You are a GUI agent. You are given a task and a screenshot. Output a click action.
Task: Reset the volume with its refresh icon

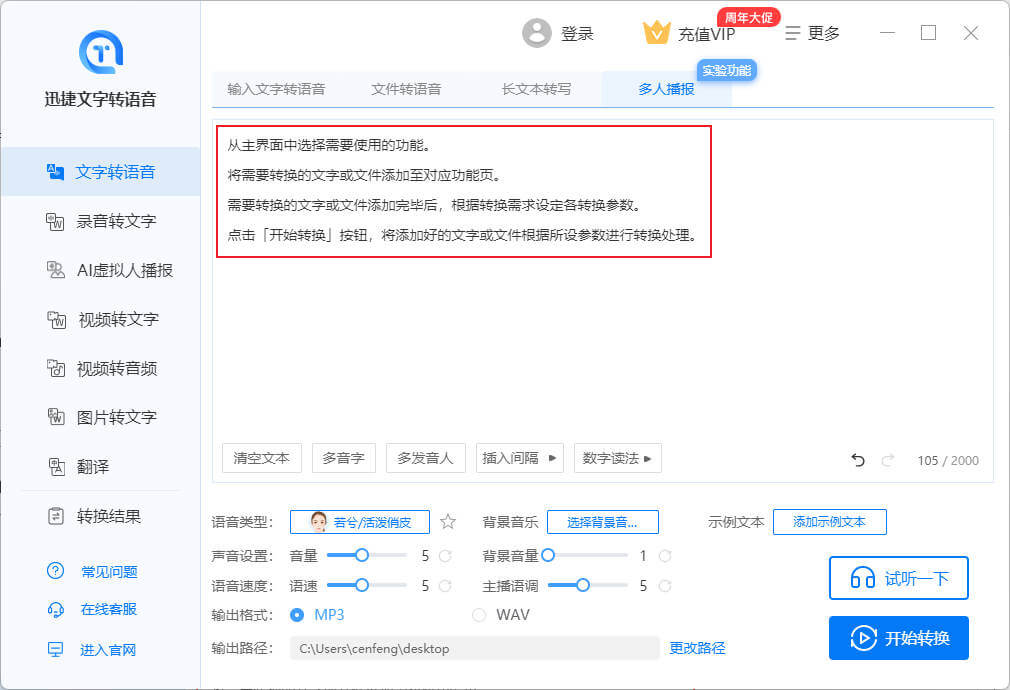pos(446,555)
